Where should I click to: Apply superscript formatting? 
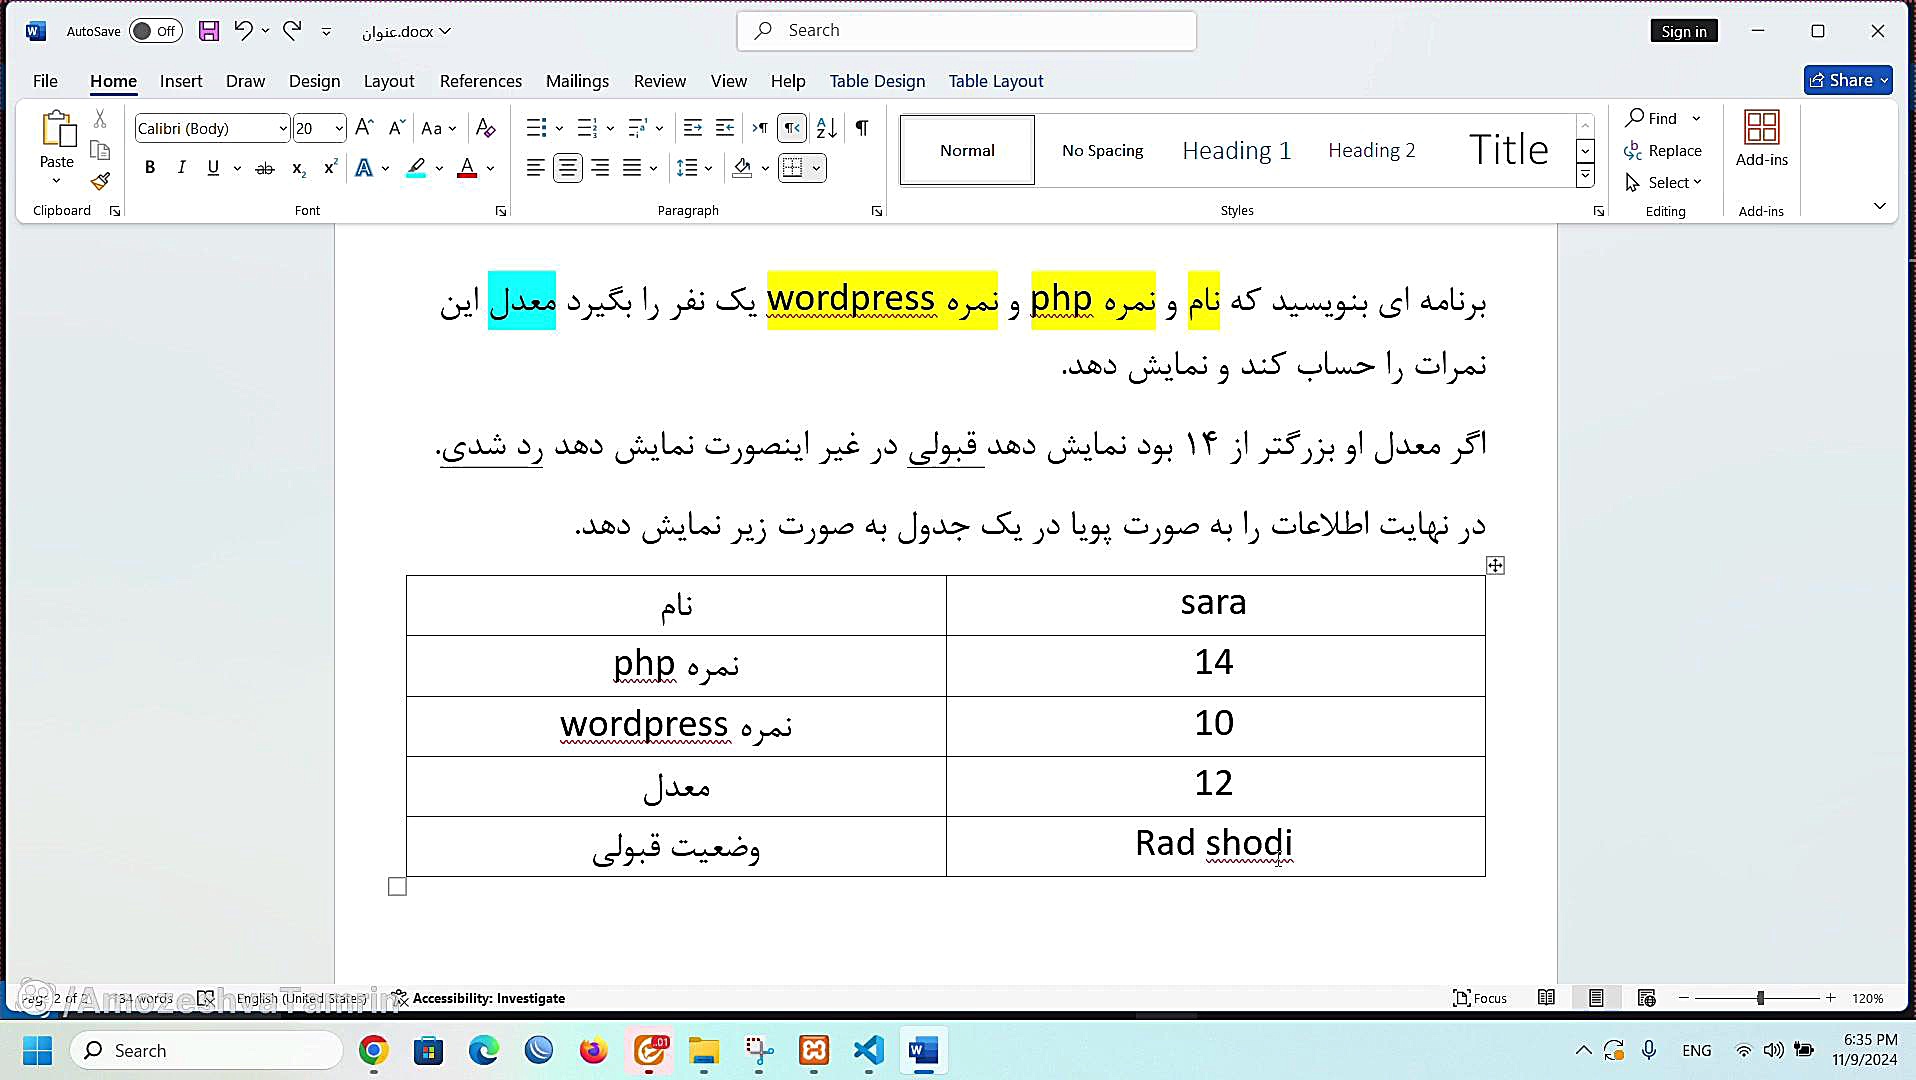coord(330,168)
